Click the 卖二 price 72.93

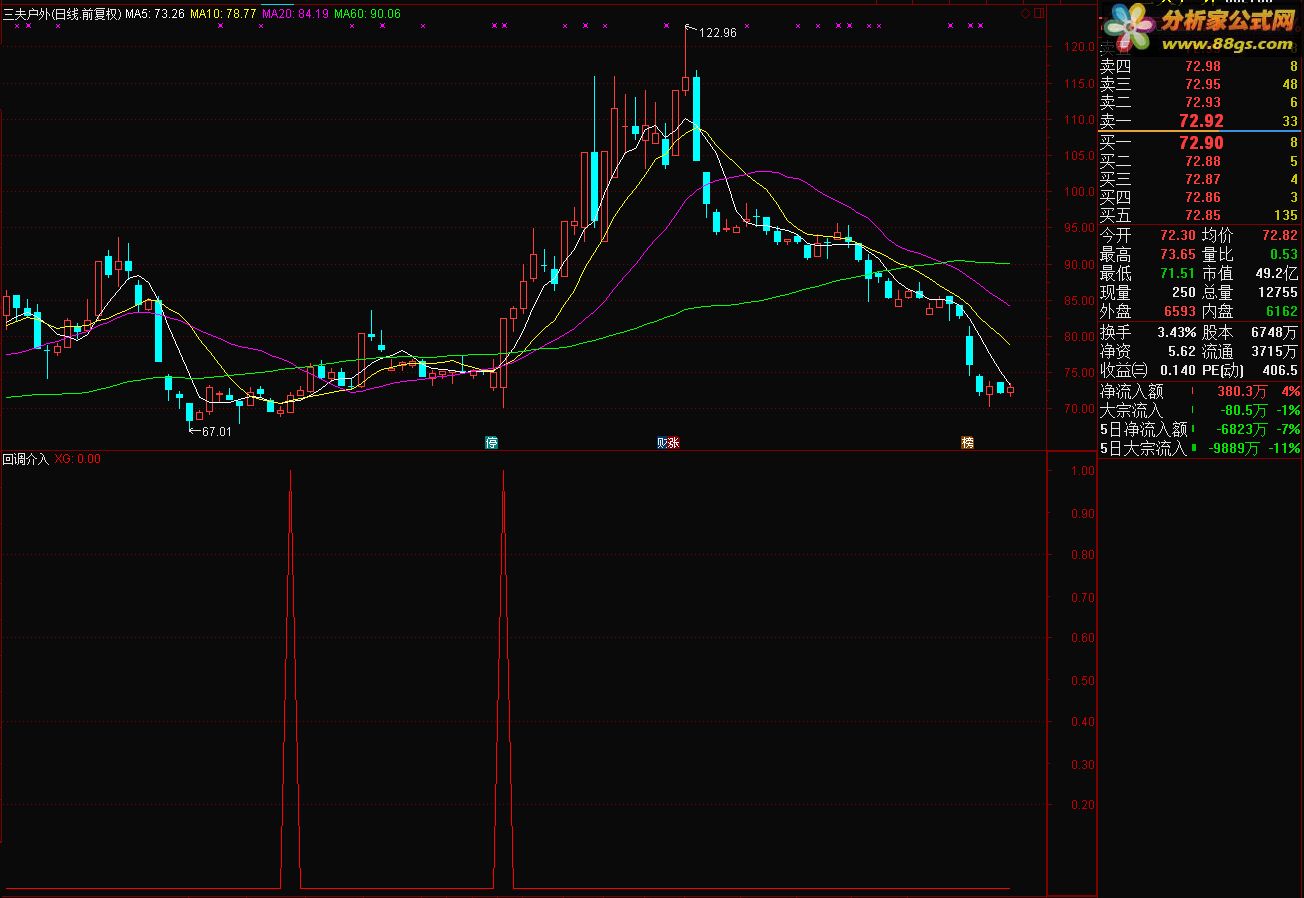(x=1202, y=102)
